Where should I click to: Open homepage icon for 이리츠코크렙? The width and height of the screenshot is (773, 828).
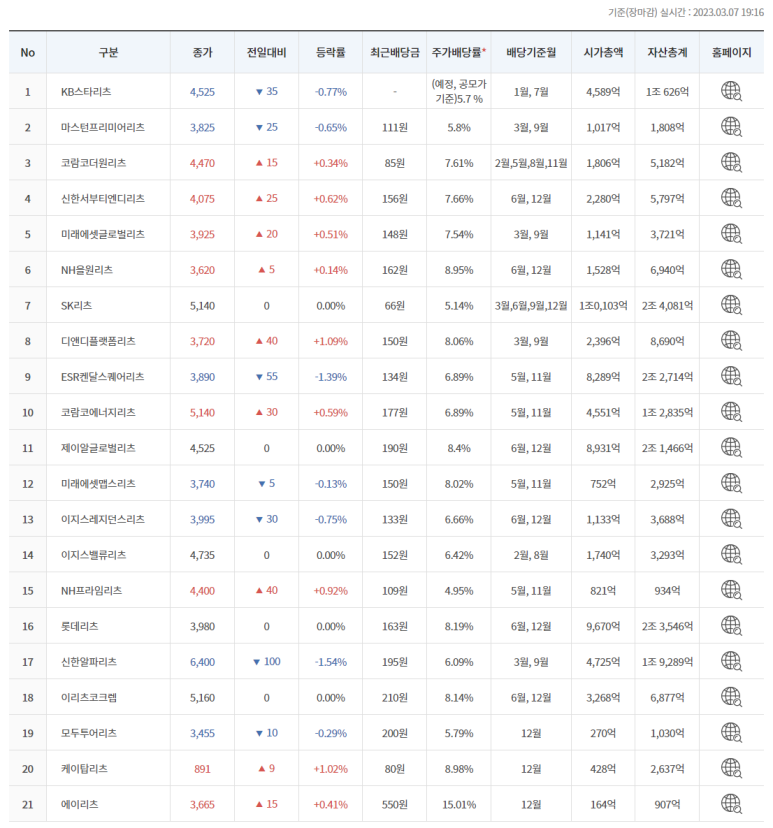tap(731, 697)
